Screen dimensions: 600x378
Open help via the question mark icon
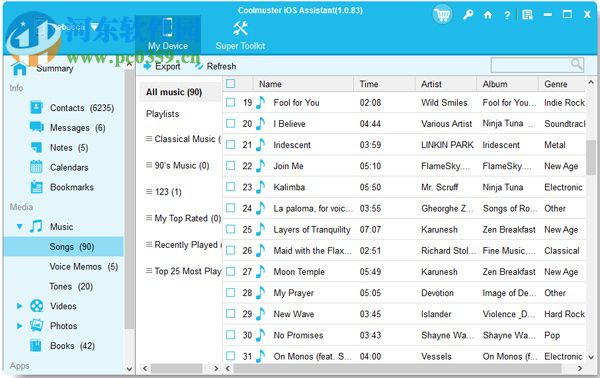[507, 15]
